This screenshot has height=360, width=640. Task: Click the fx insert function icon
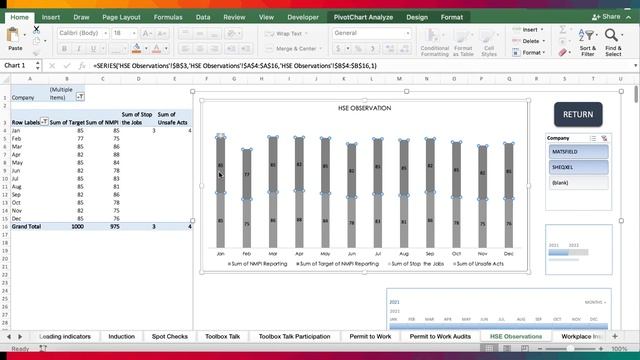[82, 66]
